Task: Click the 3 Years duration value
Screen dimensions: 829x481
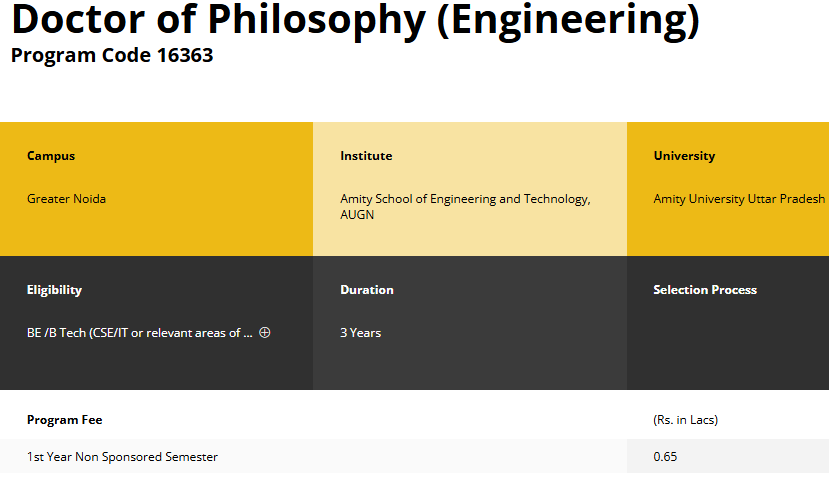Action: (360, 332)
